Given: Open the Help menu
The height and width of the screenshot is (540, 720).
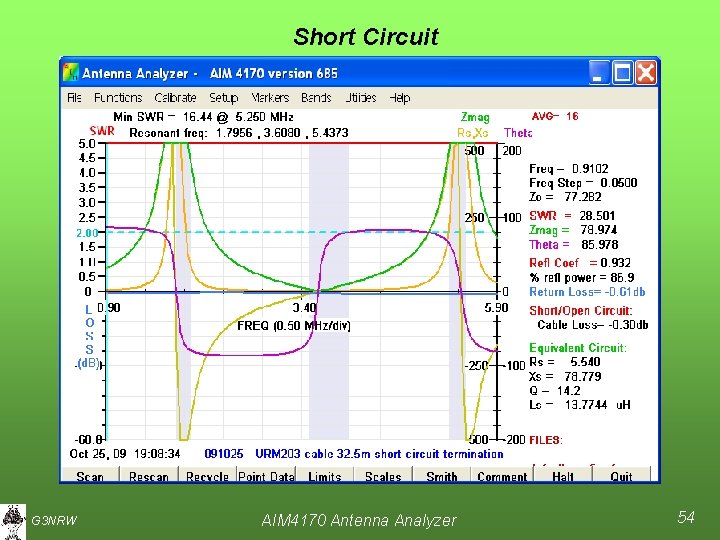Looking at the screenshot, I should point(399,98).
